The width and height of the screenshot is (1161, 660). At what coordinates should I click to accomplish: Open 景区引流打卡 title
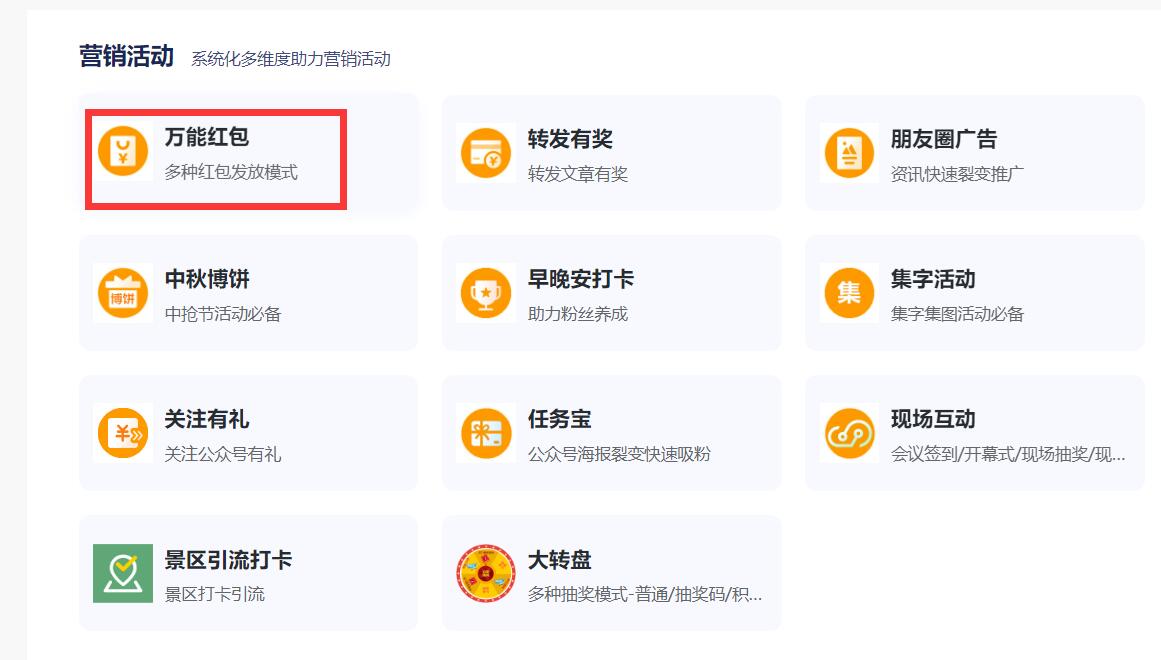coord(228,559)
